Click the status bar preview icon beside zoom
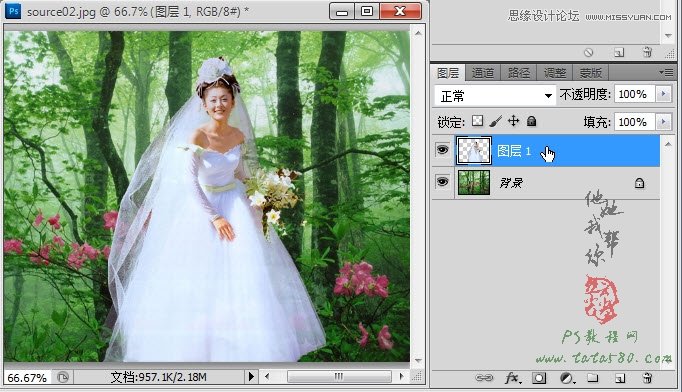This screenshot has width=682, height=392. tap(63, 377)
